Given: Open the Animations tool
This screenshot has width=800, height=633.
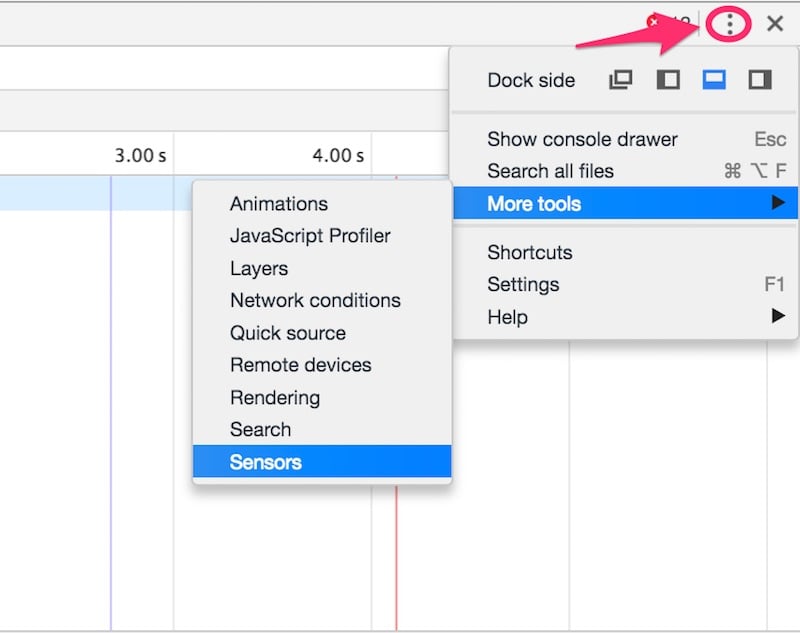Looking at the screenshot, I should (322, 204).
